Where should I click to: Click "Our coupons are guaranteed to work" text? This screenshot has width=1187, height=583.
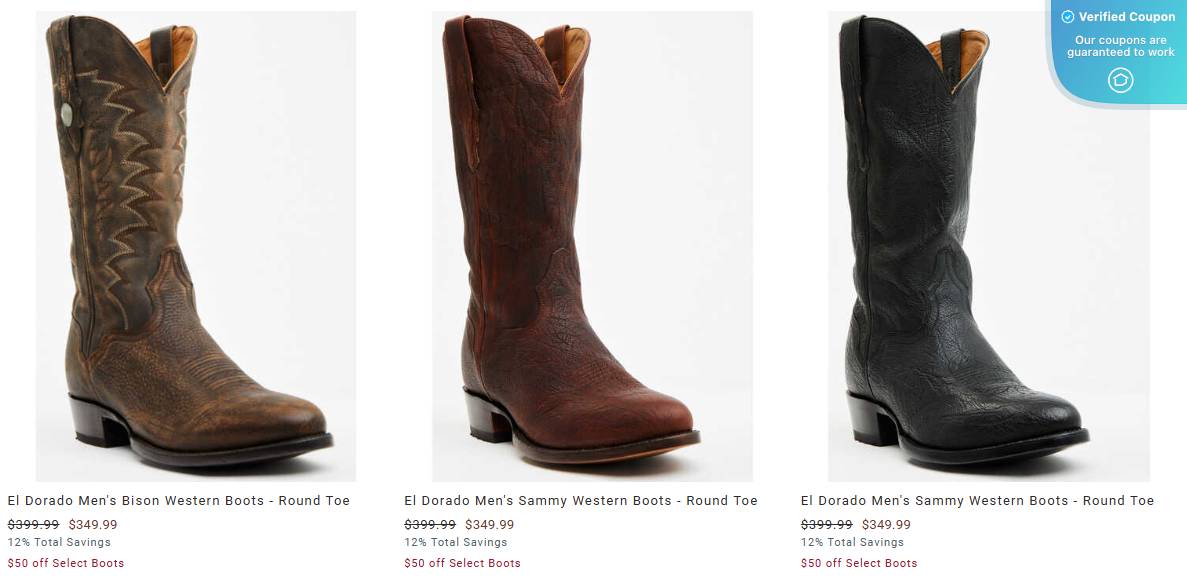pyautogui.click(x=1120, y=46)
